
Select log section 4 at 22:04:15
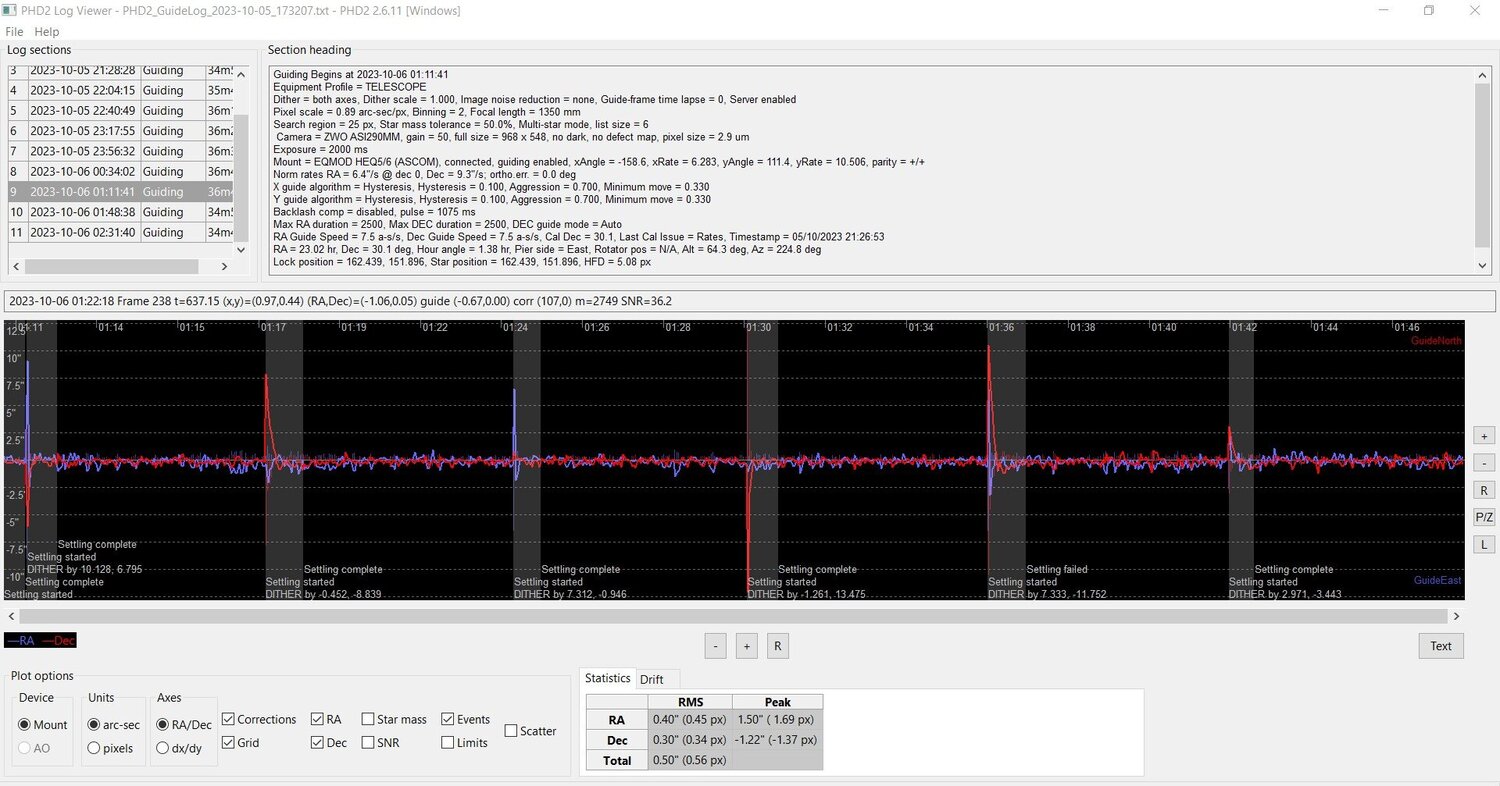[x=120, y=90]
